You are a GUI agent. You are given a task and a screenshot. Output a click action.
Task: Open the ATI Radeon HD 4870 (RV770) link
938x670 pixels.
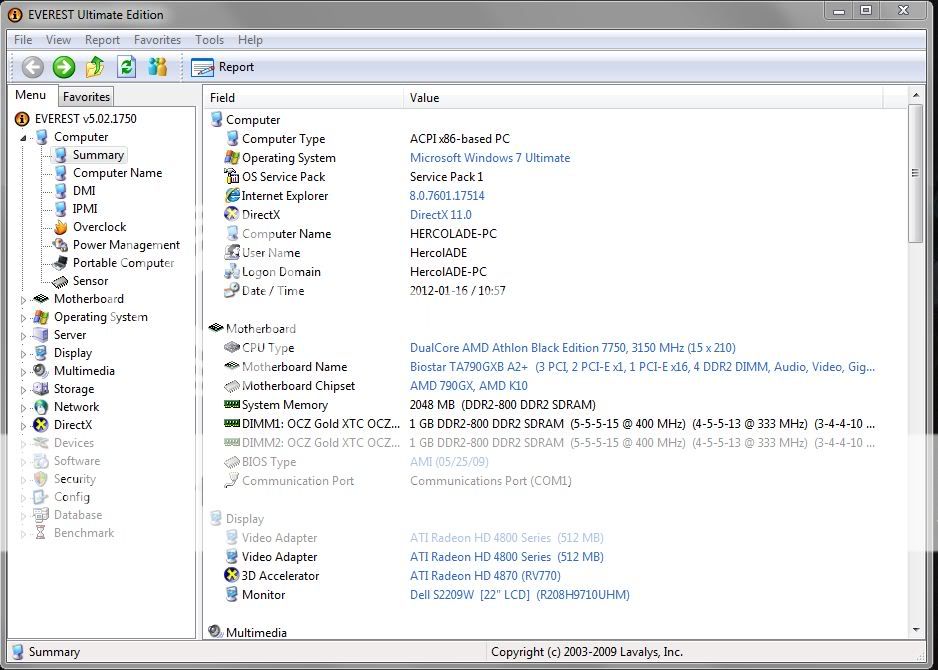485,575
